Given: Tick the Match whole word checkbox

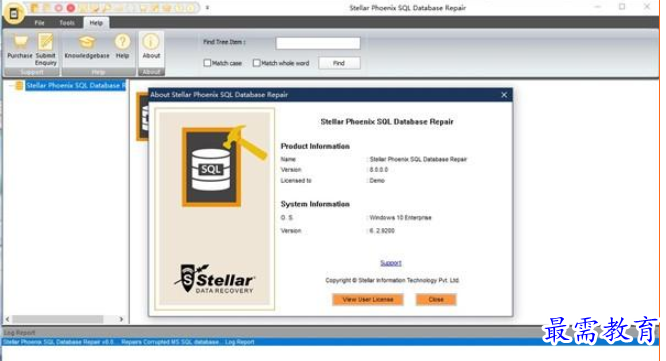Looking at the screenshot, I should pyautogui.click(x=257, y=63).
